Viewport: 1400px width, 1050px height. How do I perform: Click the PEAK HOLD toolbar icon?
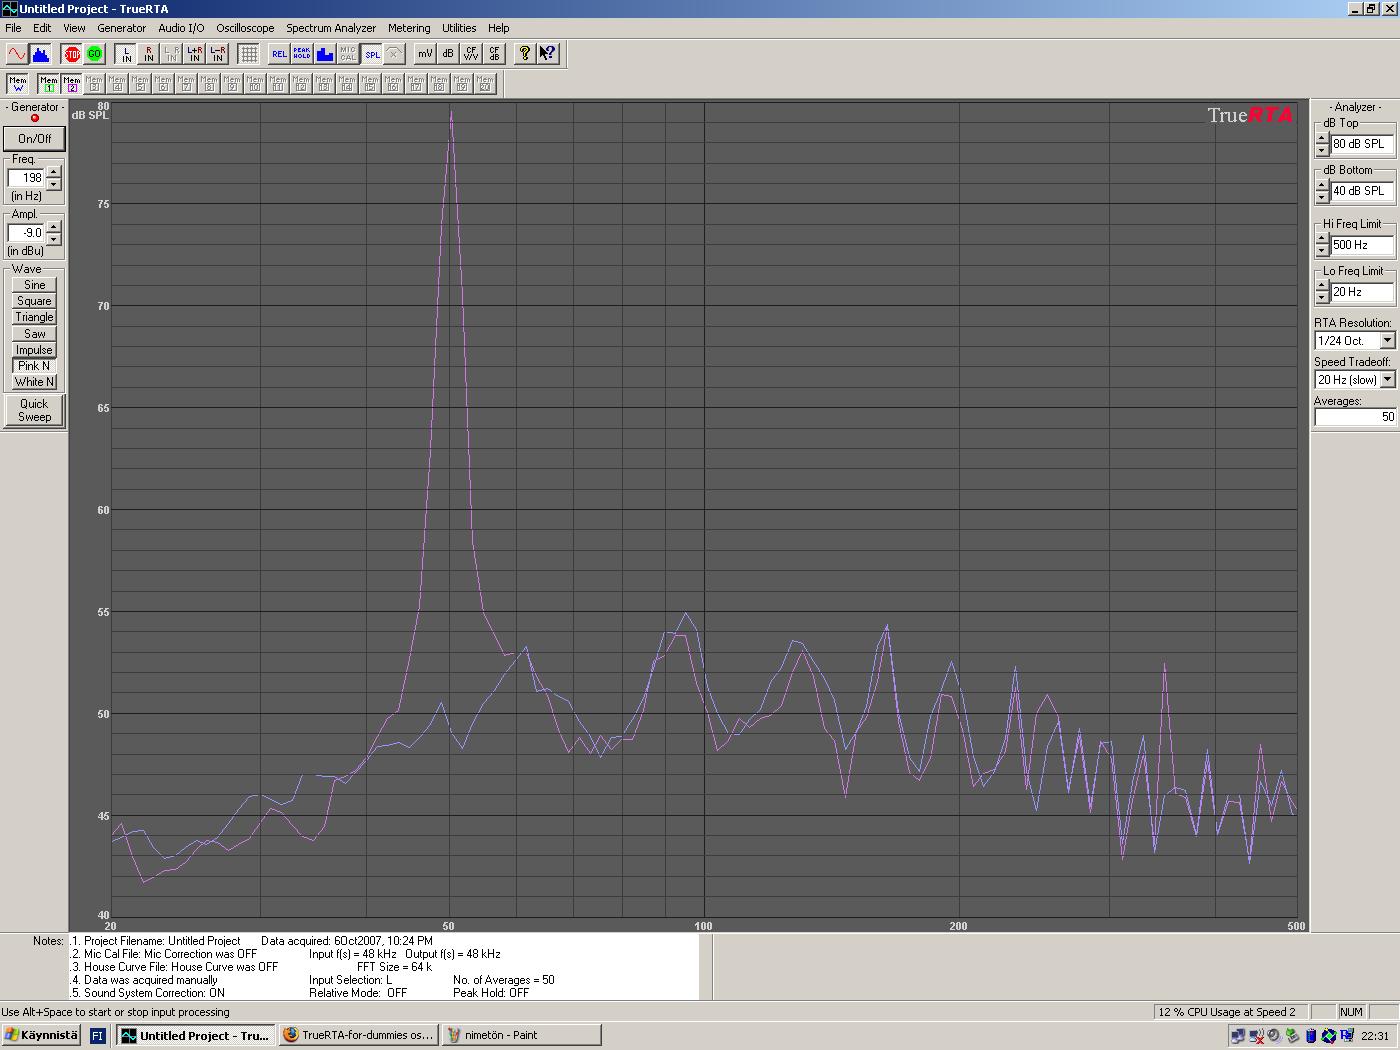click(x=301, y=54)
